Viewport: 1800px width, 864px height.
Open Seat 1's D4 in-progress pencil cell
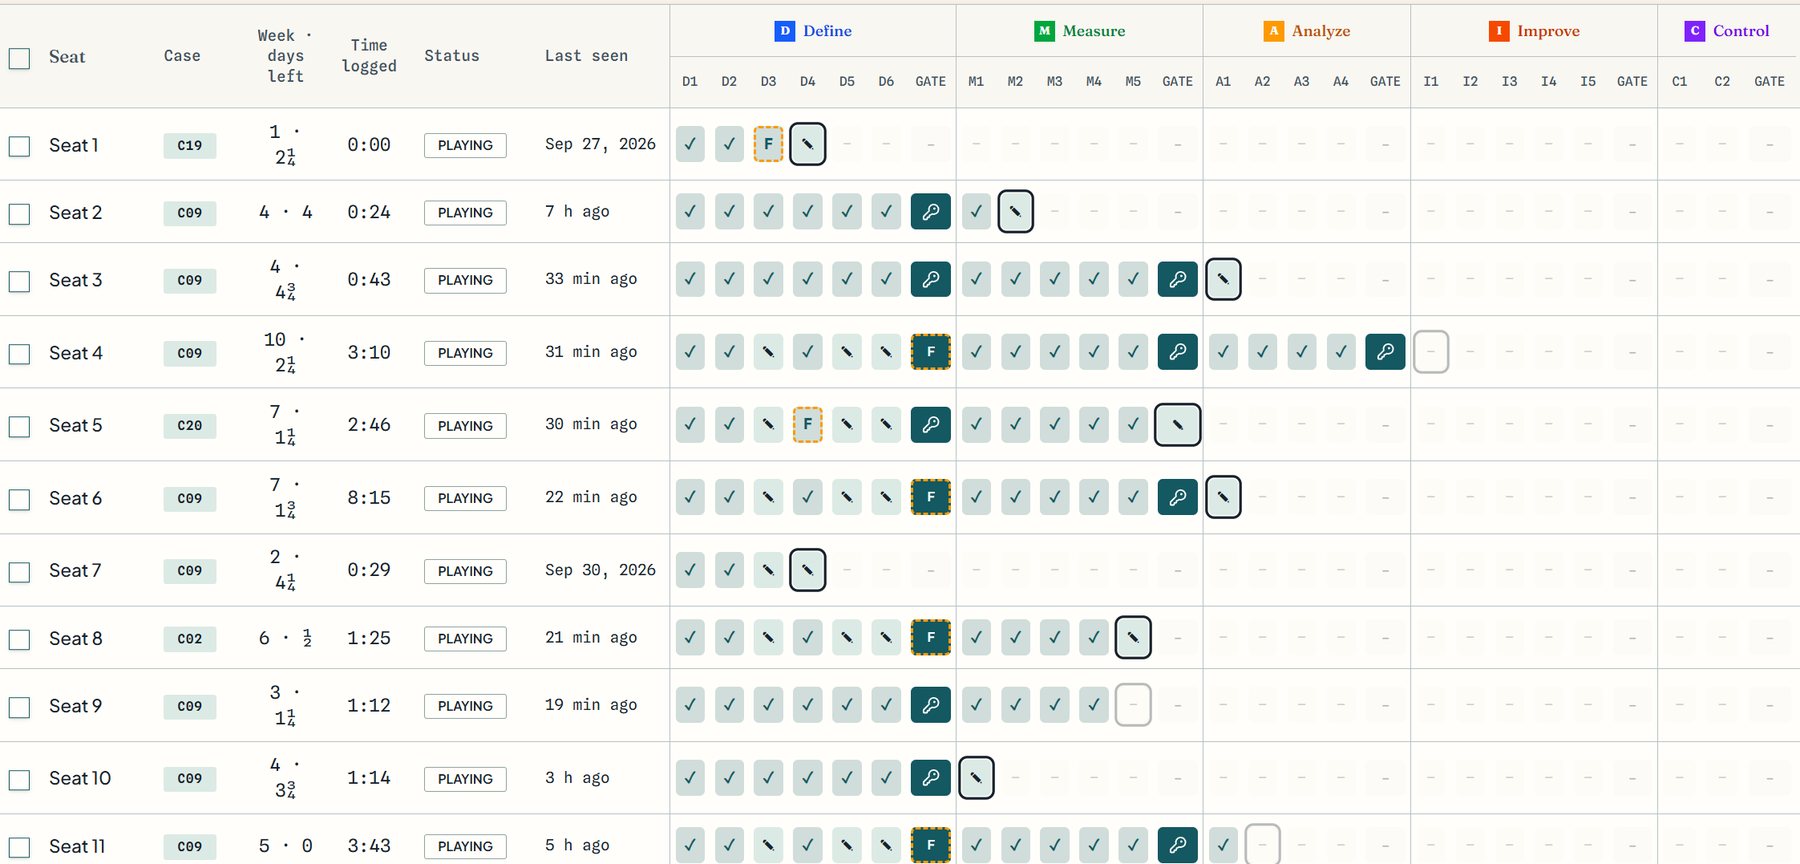pyautogui.click(x=807, y=144)
